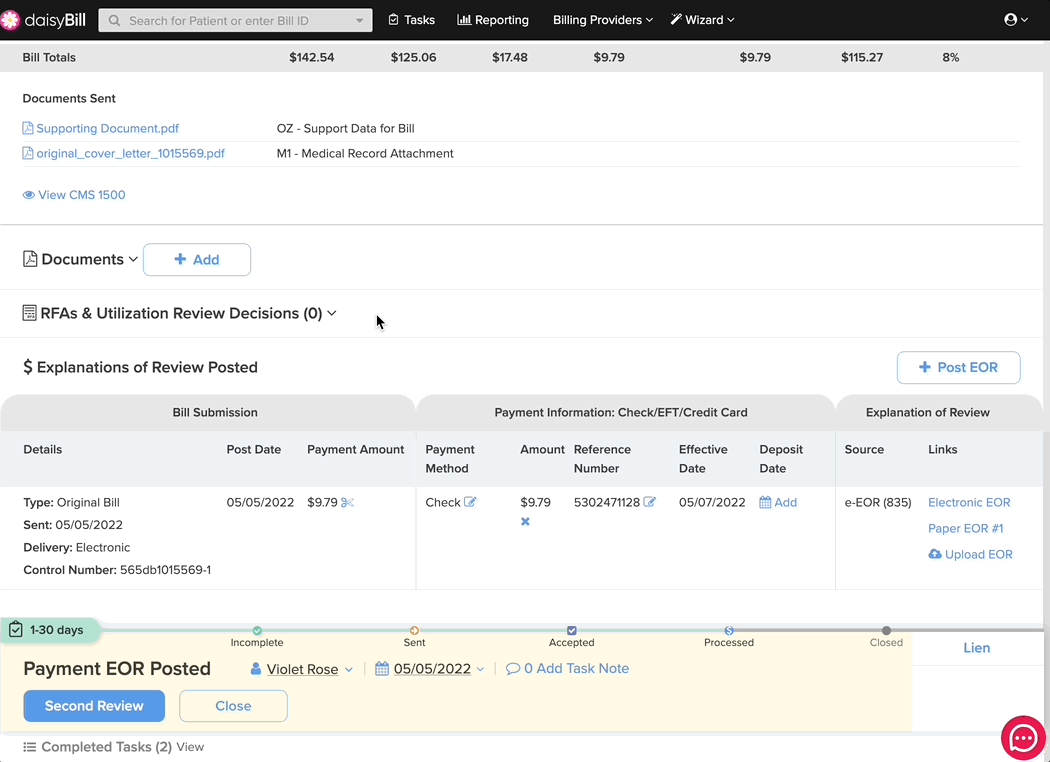Click the Closed status marker on progress bar

tap(886, 630)
